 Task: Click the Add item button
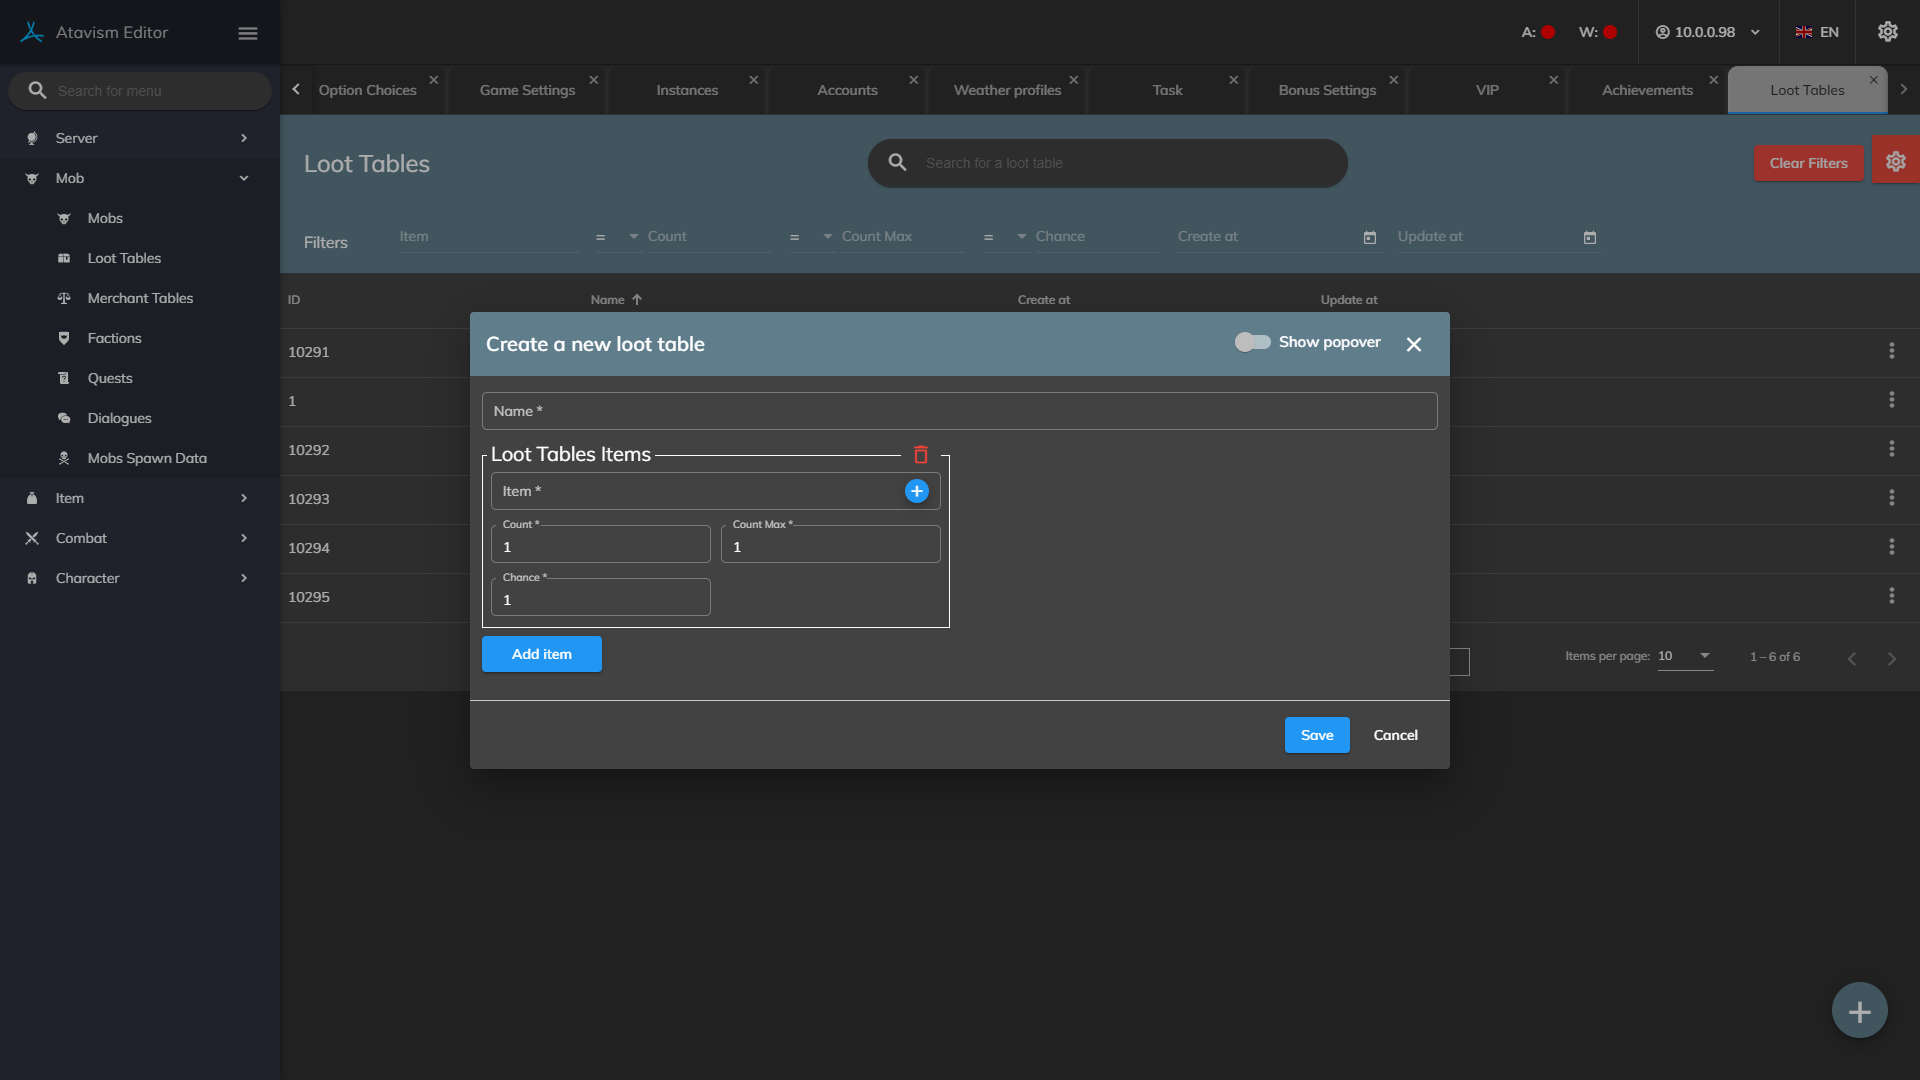point(541,654)
